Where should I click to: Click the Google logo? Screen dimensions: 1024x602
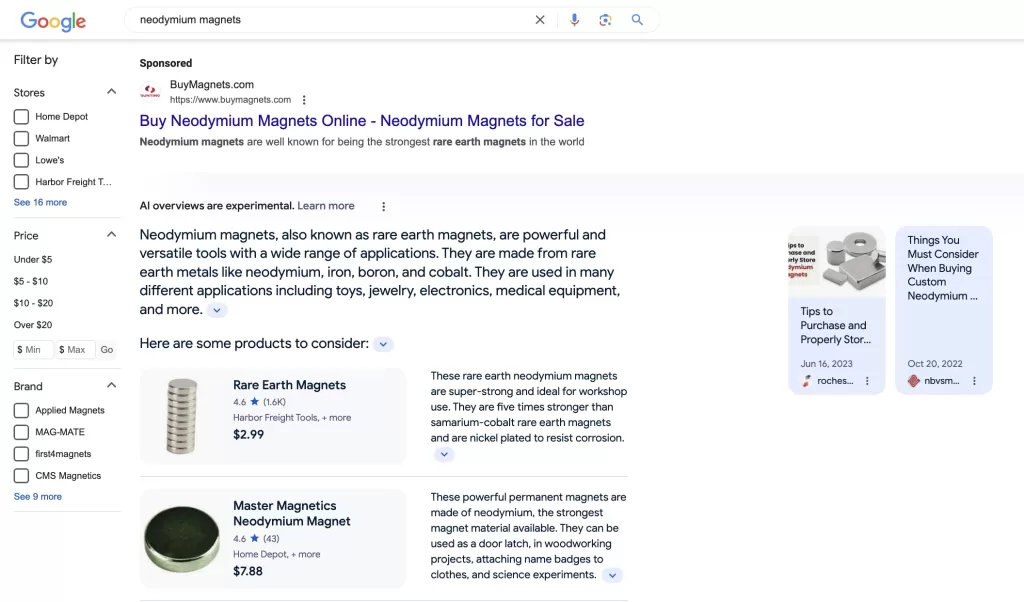(52, 20)
